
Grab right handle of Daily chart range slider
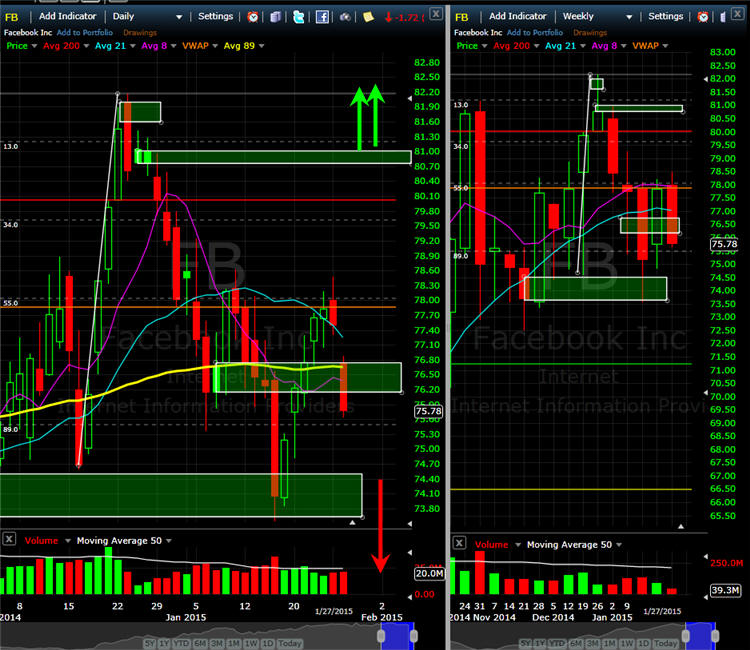(x=414, y=636)
